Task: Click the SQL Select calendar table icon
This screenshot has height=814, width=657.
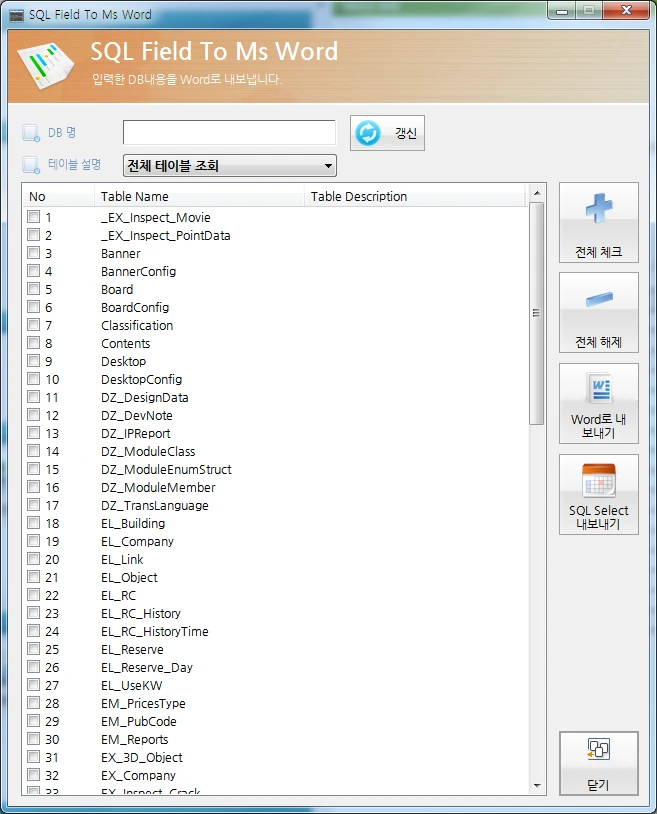Action: point(599,480)
